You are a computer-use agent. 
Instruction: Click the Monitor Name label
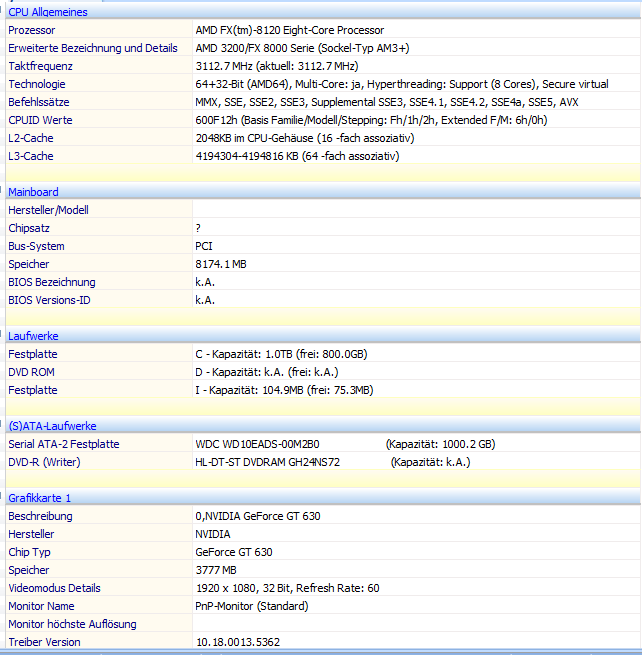pos(41,606)
